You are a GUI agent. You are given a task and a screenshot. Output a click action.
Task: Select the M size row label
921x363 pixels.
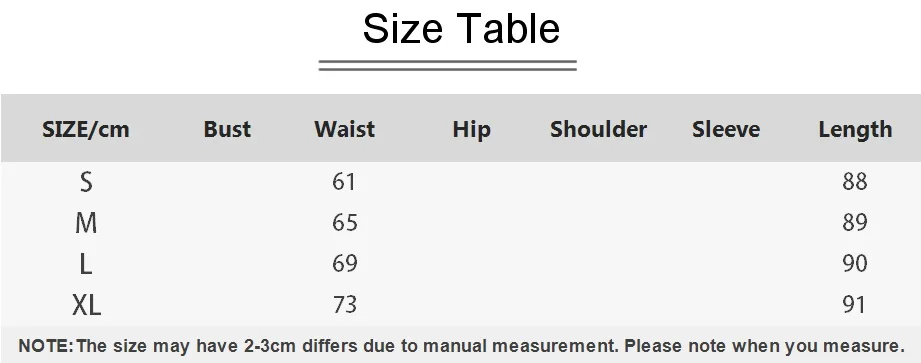pyautogui.click(x=86, y=223)
